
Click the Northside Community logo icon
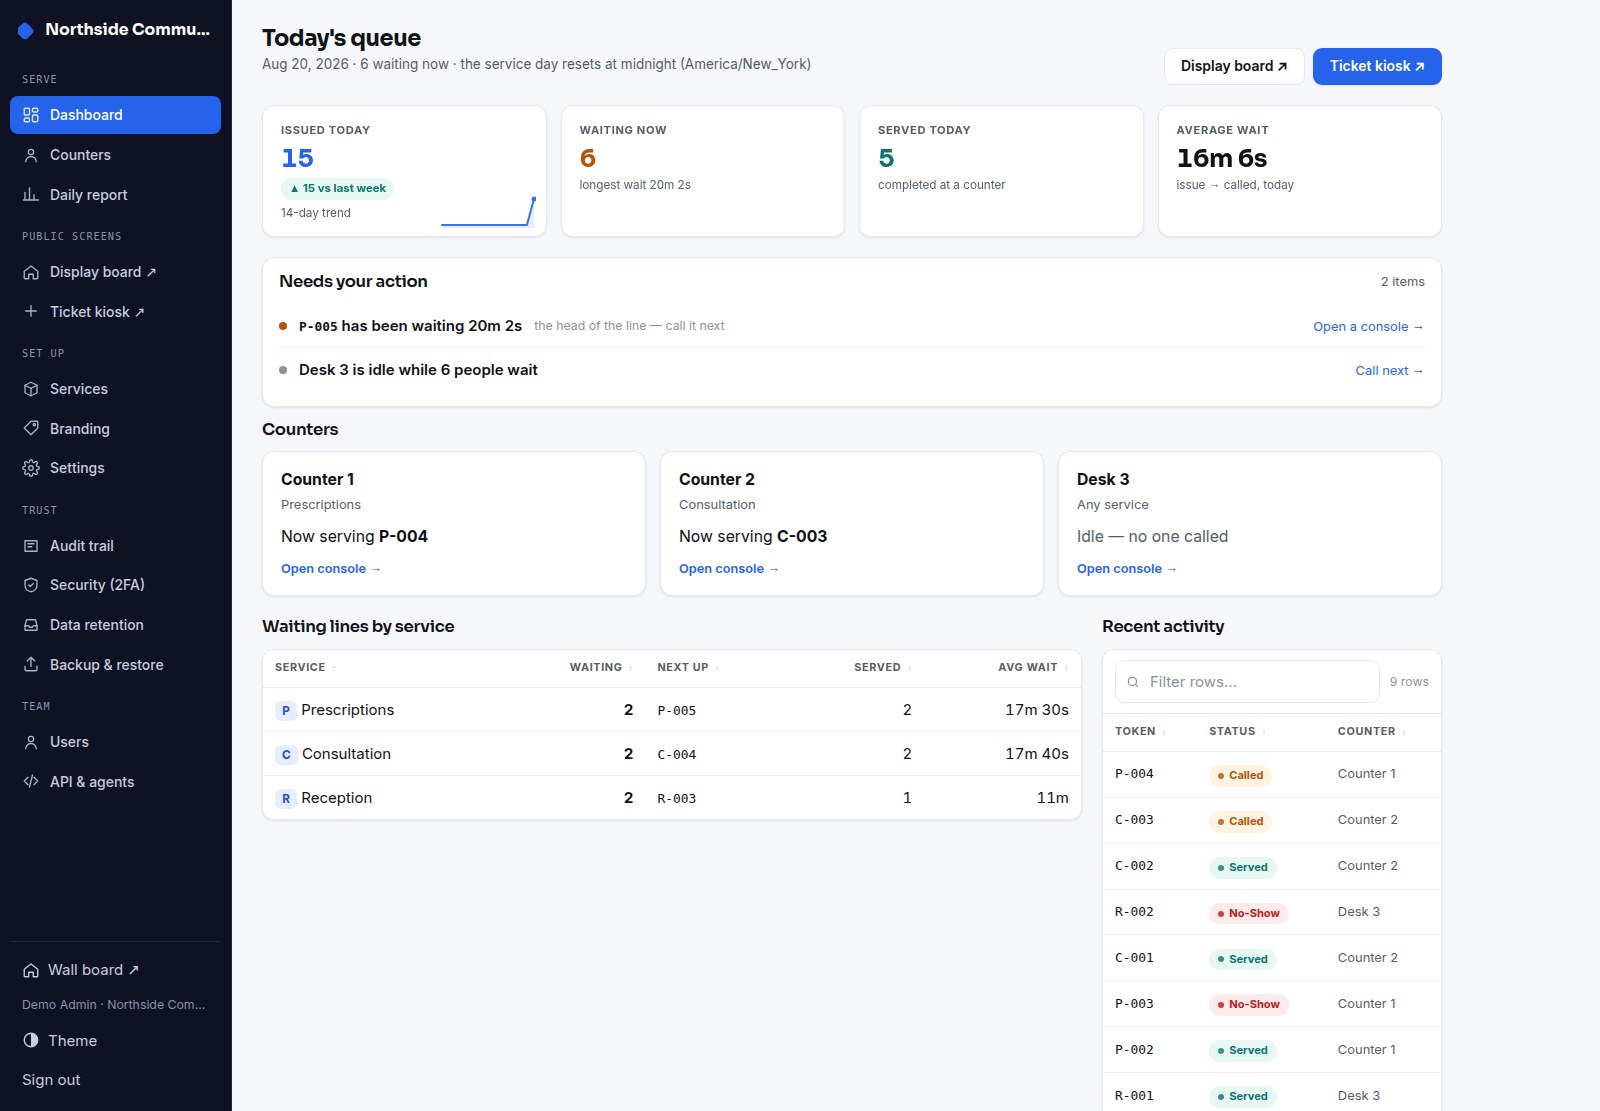(x=26, y=30)
